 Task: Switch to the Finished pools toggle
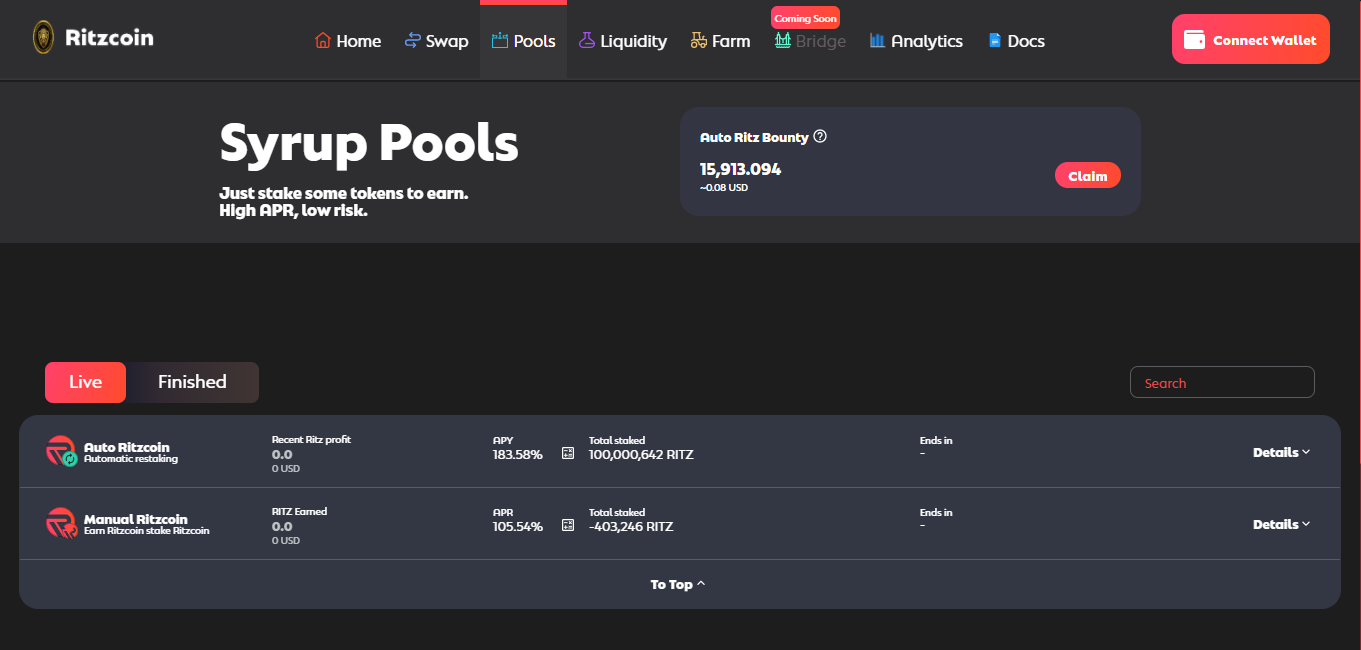(192, 382)
